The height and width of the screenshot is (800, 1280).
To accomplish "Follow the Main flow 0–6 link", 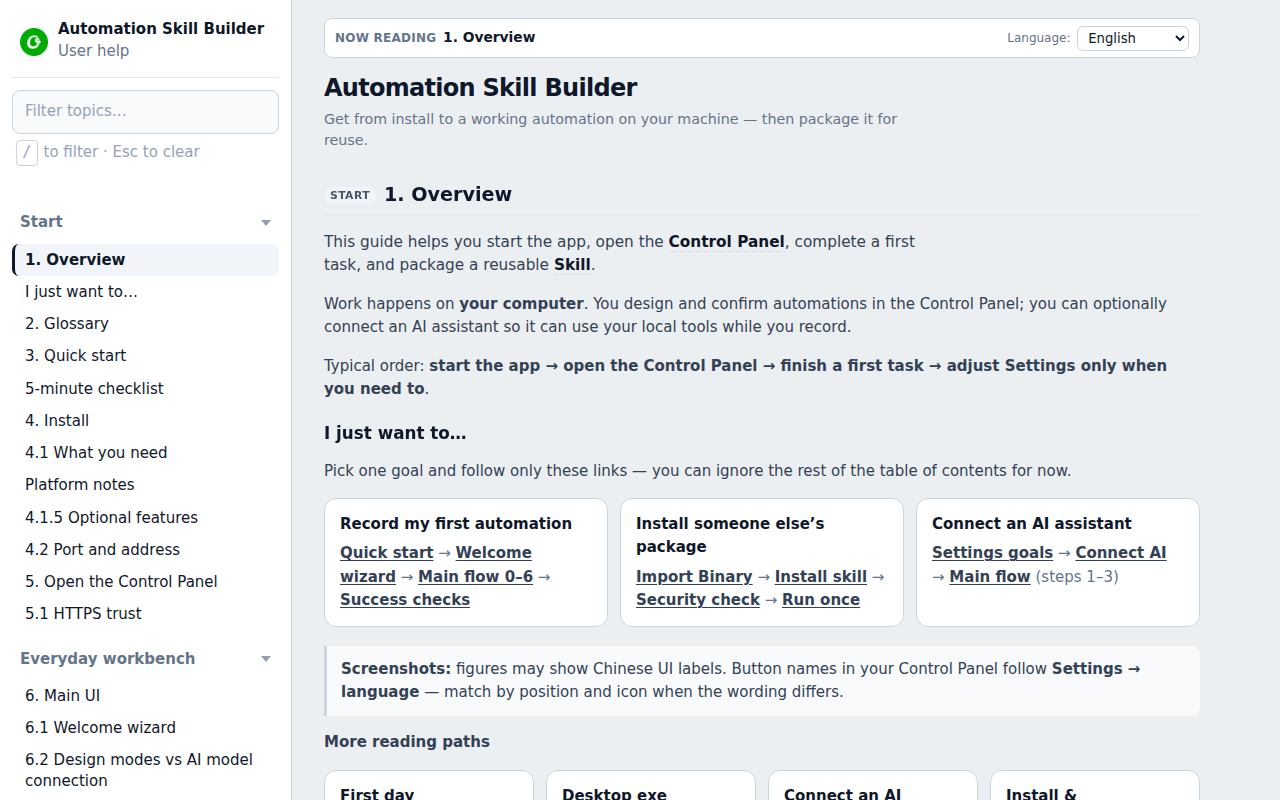I will click(476, 577).
